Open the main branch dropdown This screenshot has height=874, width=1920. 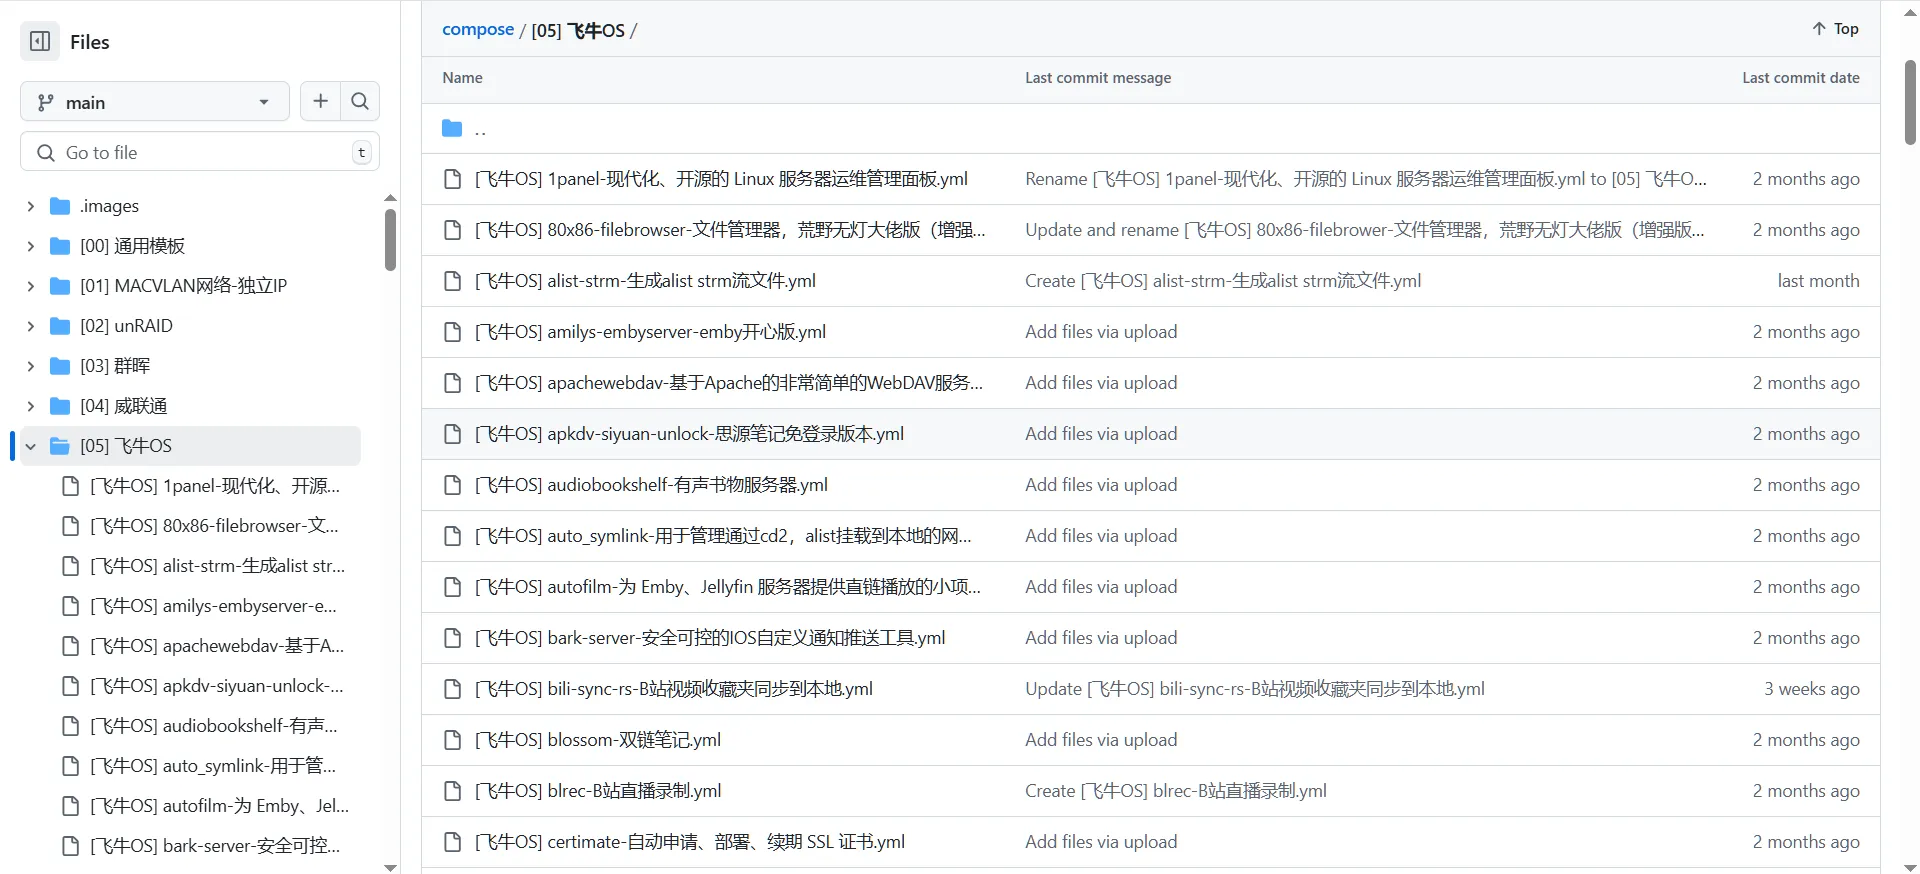pos(155,102)
